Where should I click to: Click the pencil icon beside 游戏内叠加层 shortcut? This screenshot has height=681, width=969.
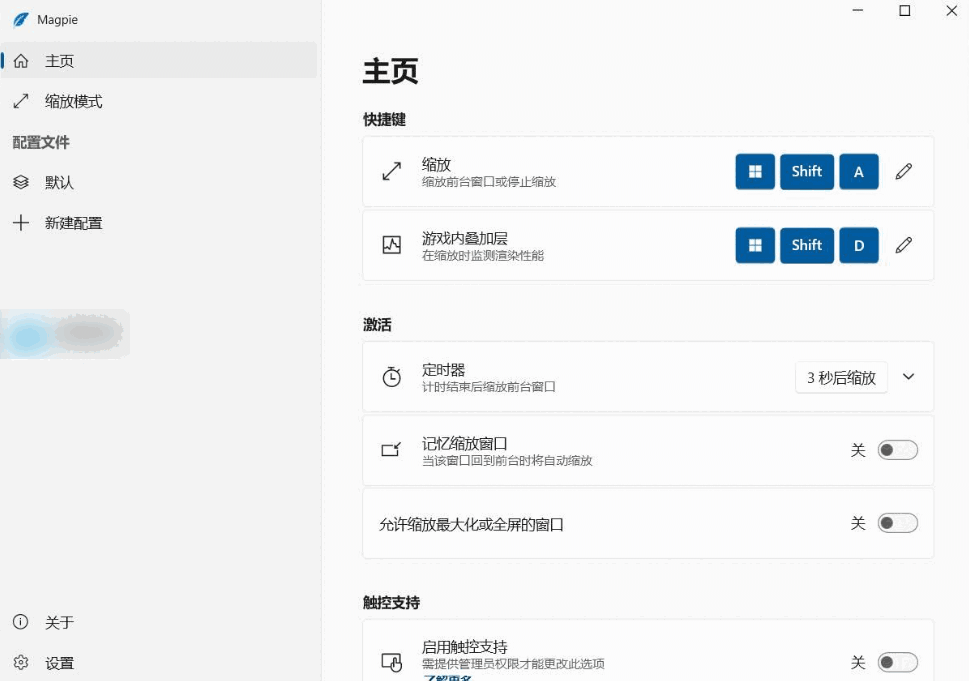(904, 245)
